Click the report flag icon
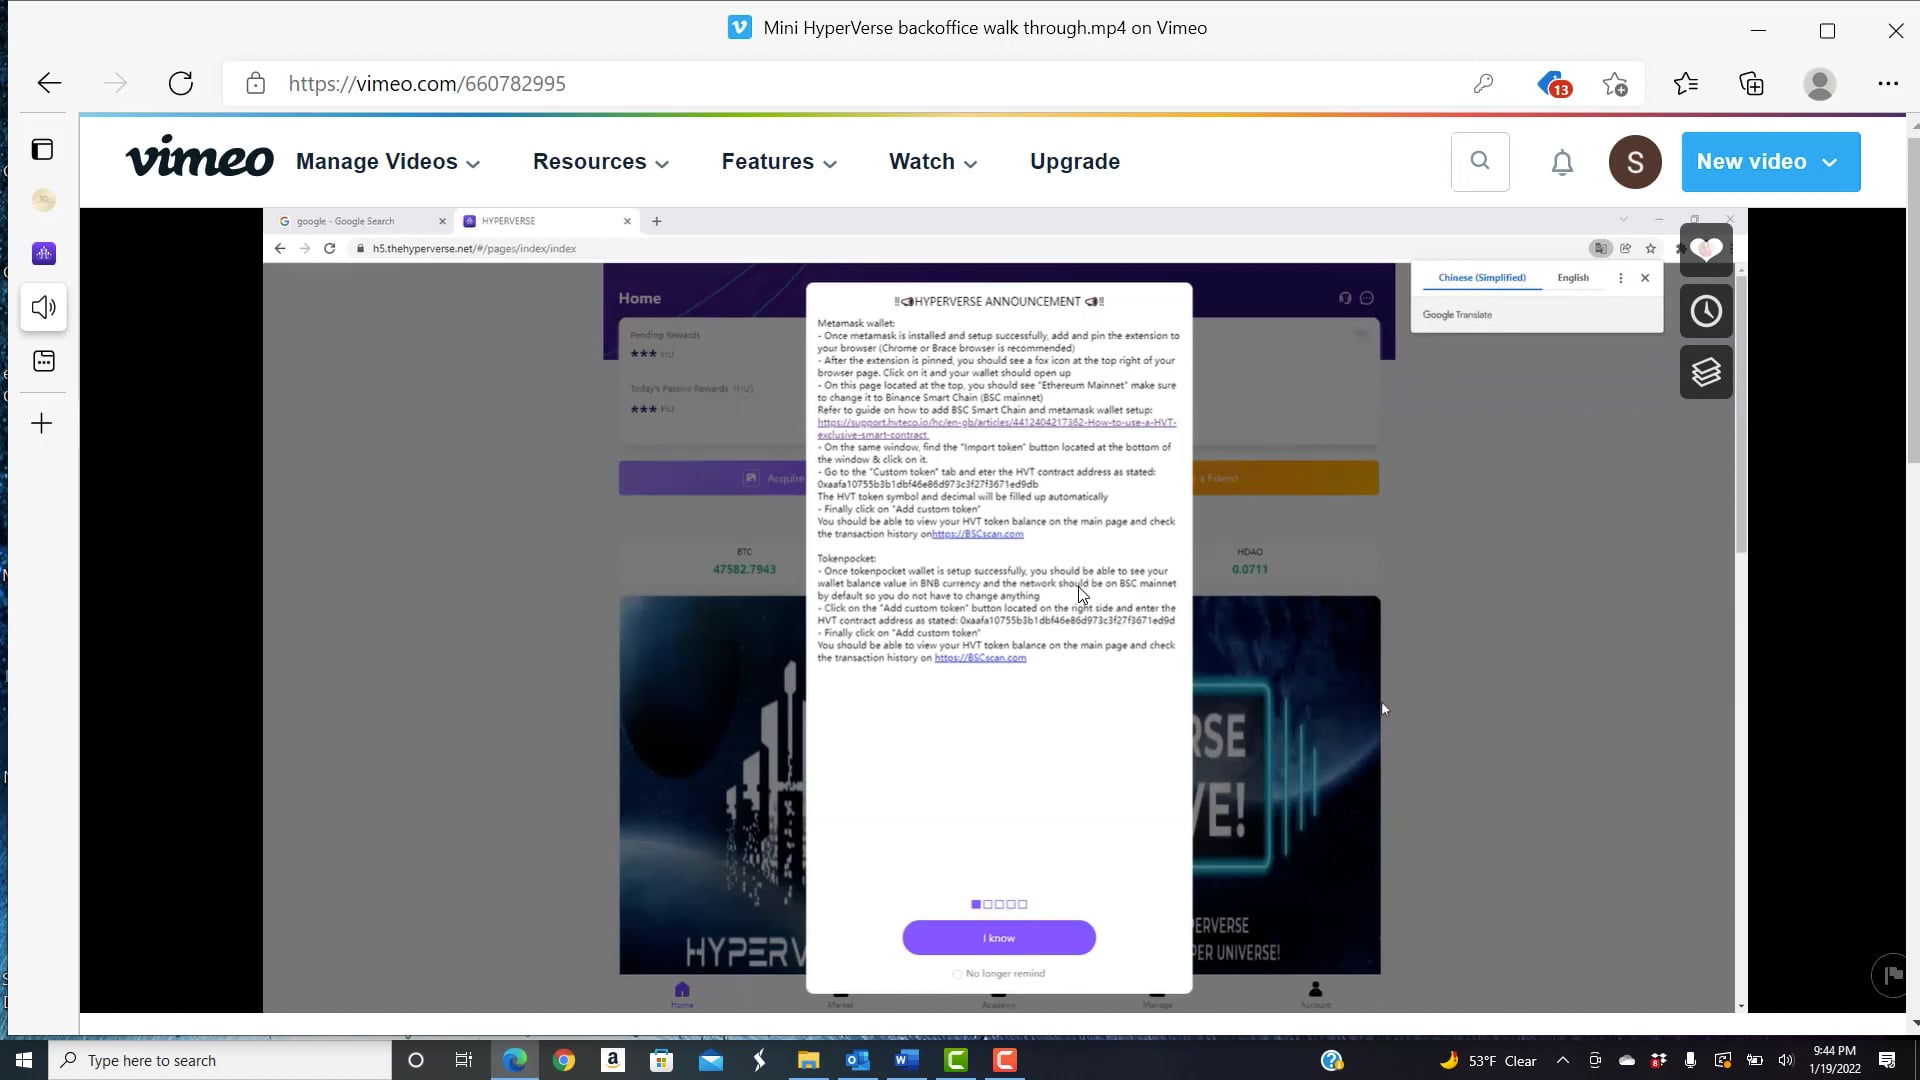Viewport: 1920px width, 1080px height. coord(1891,975)
